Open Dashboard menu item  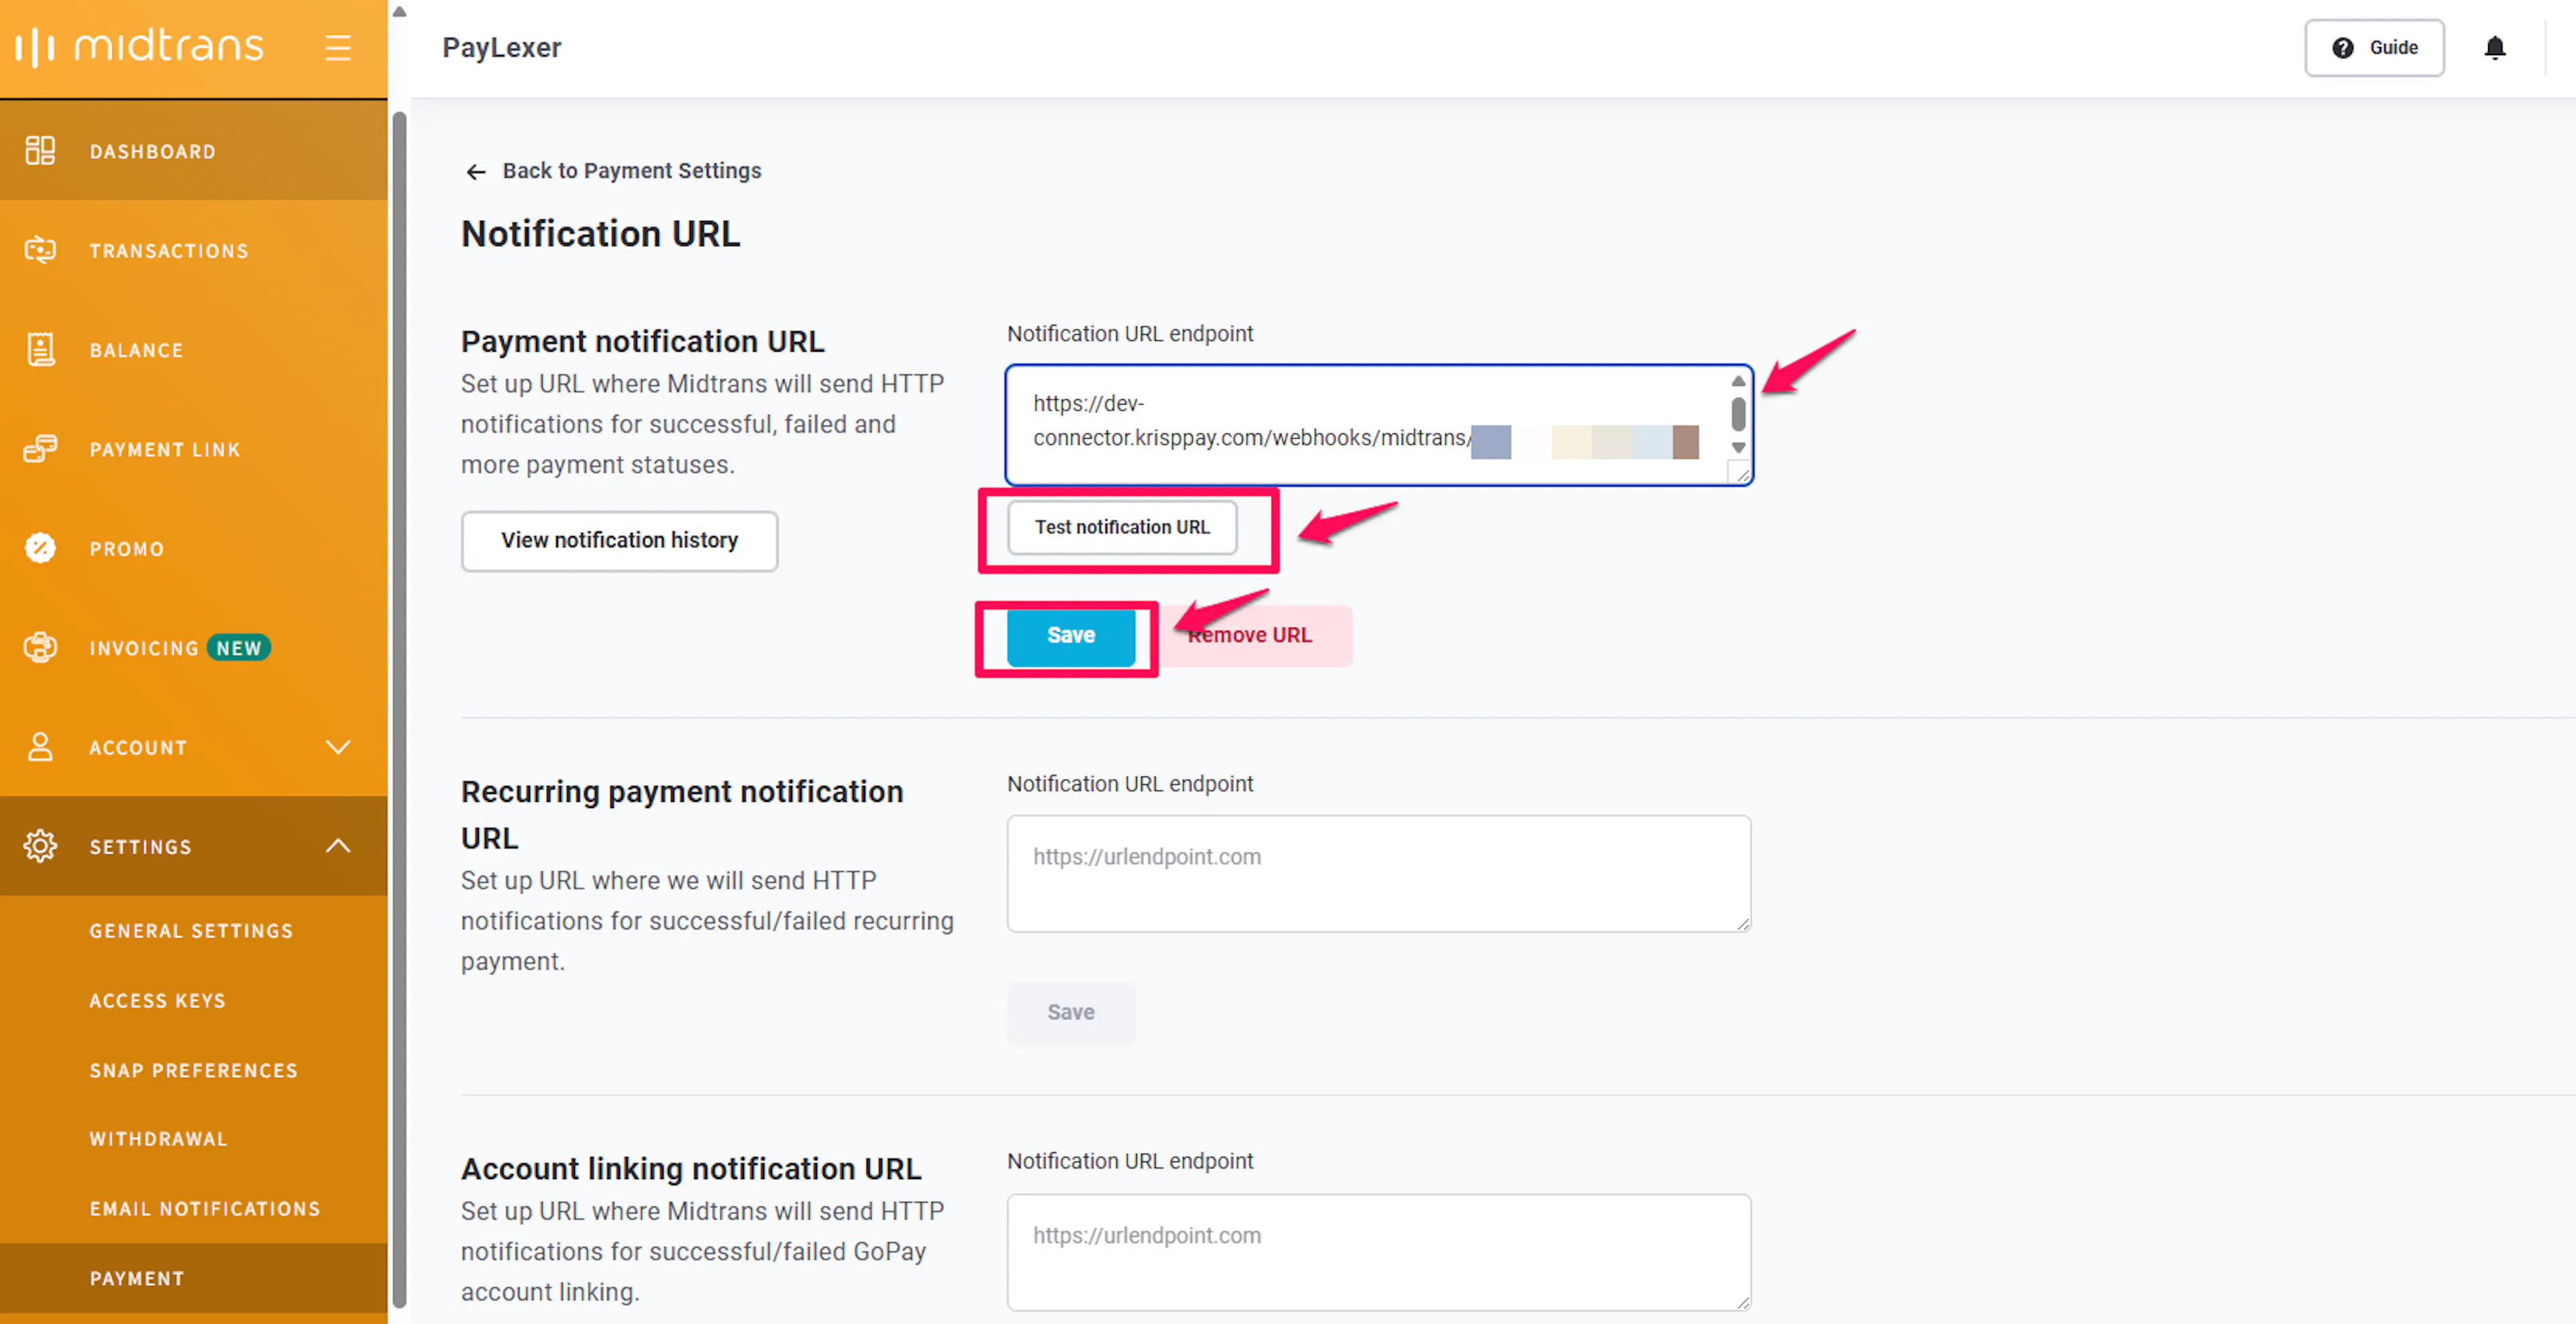click(193, 151)
